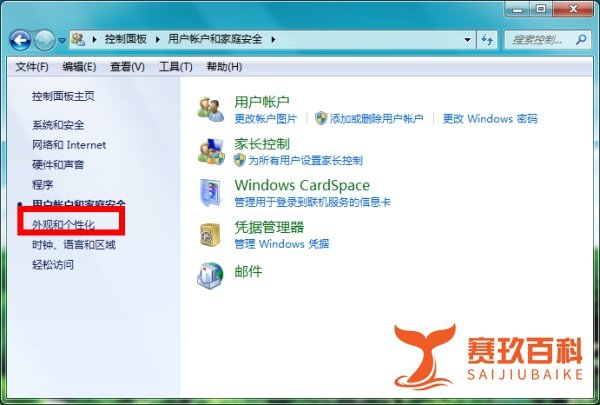Minimize the control panel window
This screenshot has width=600, height=405.
pyautogui.click(x=517, y=9)
